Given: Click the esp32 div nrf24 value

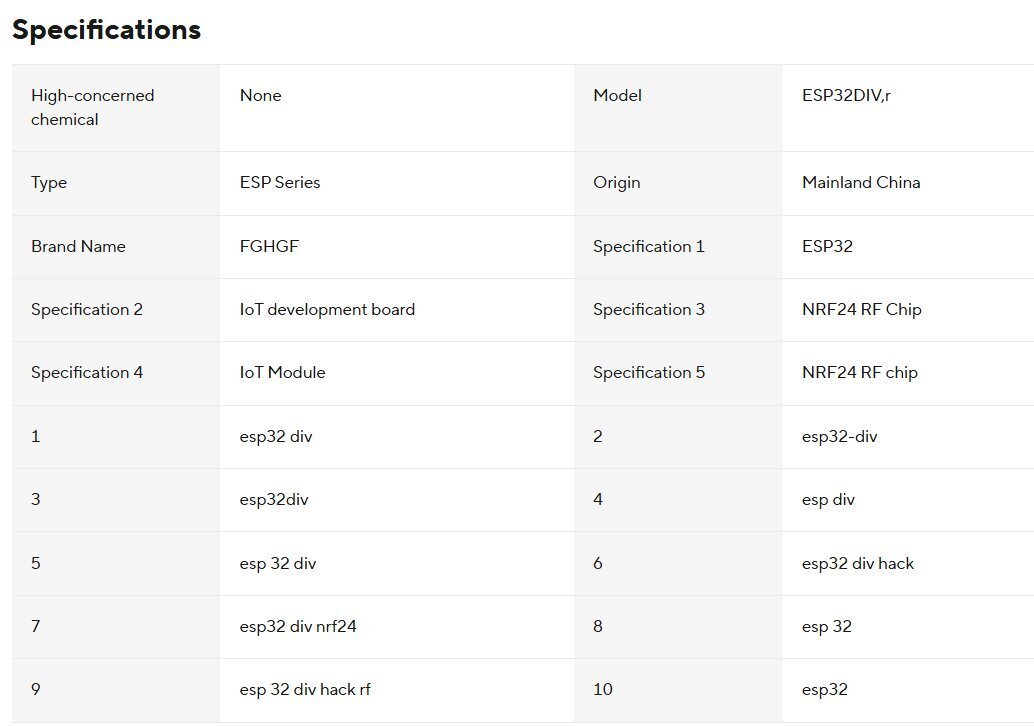Looking at the screenshot, I should pos(298,627).
